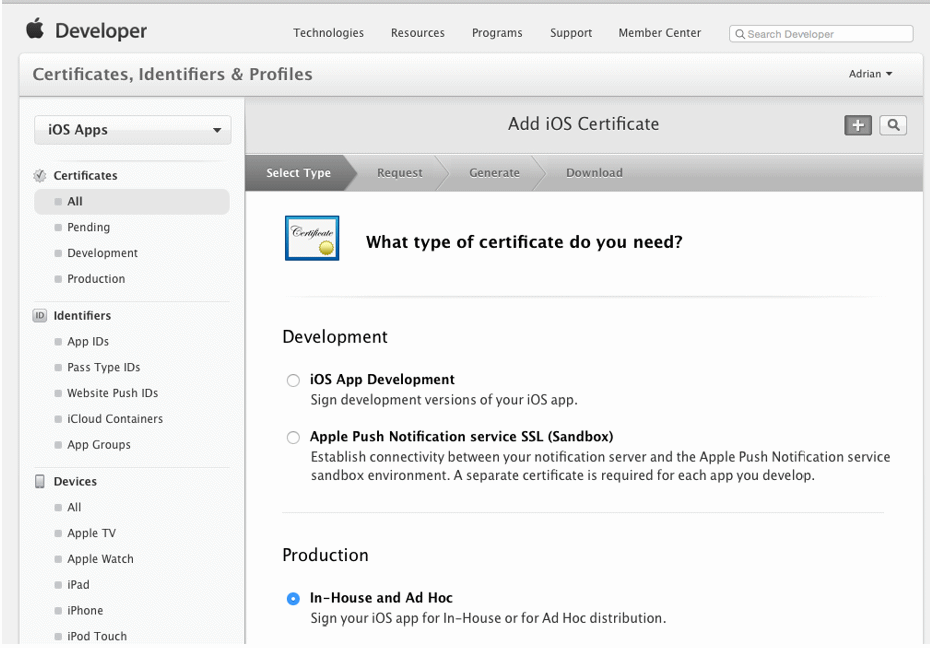Open iPhone devices
Screen dimensions: 930x648
(85, 611)
